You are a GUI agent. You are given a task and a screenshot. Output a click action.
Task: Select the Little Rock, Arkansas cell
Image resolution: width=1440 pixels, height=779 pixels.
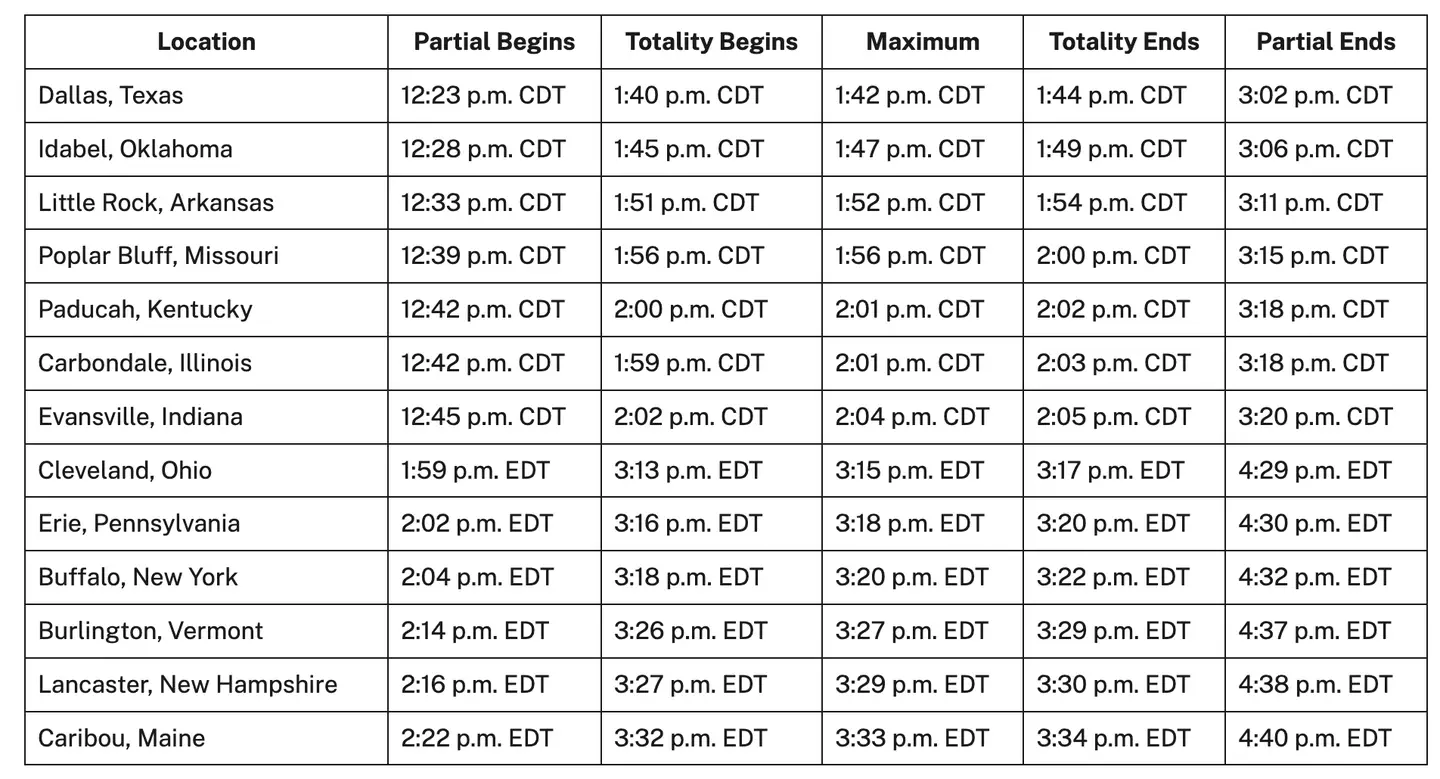tap(156, 203)
